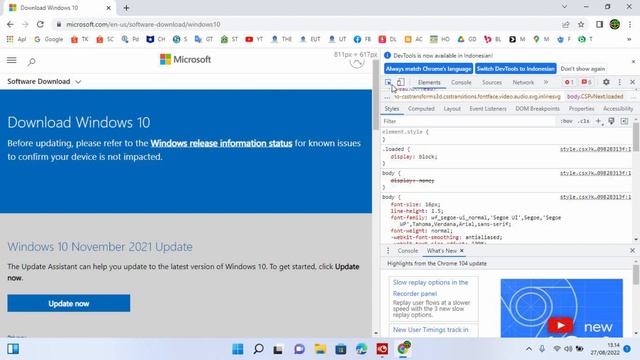Open the Event Listeners tab
This screenshot has height=360, width=640.
point(488,109)
